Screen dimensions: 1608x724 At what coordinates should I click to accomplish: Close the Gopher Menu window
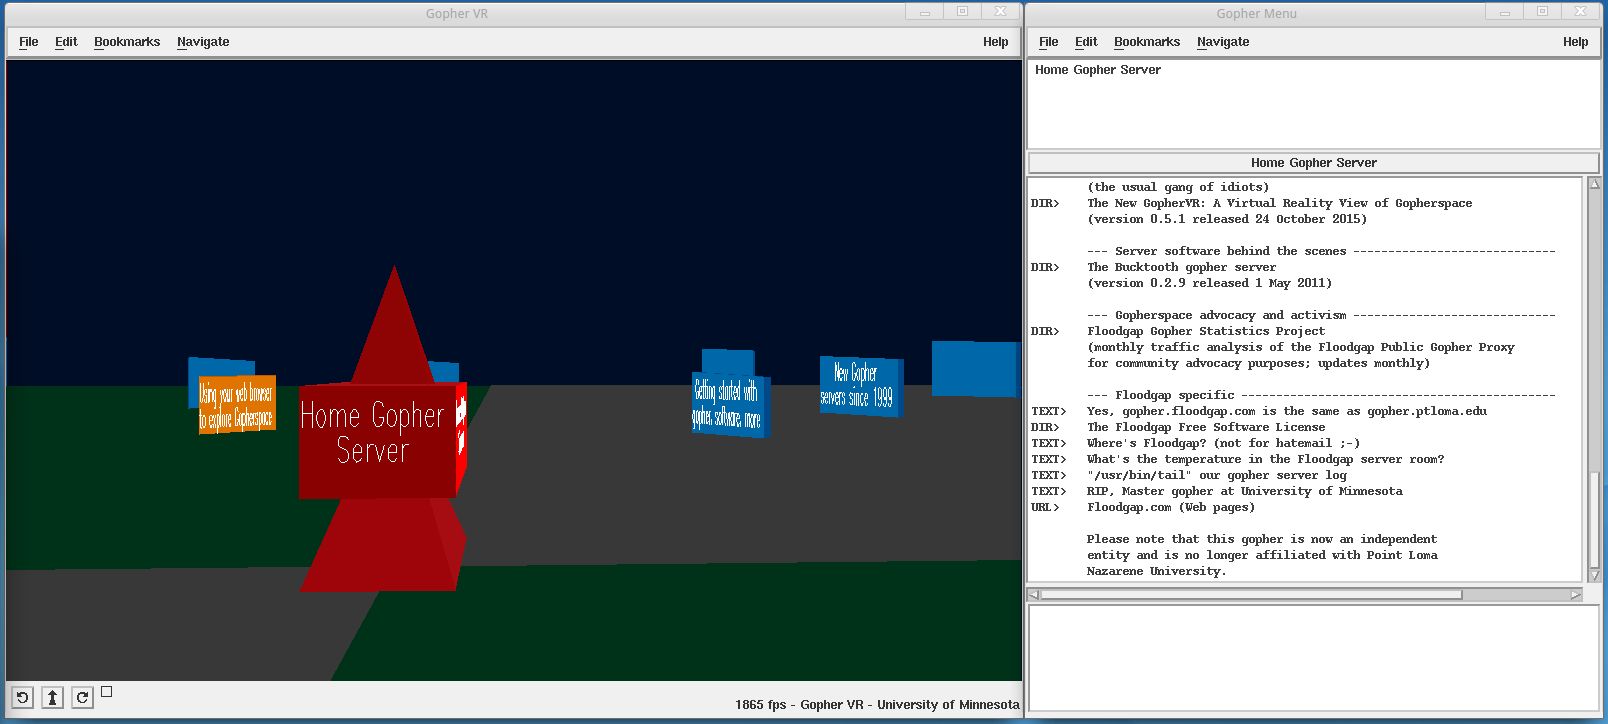pyautogui.click(x=1580, y=12)
